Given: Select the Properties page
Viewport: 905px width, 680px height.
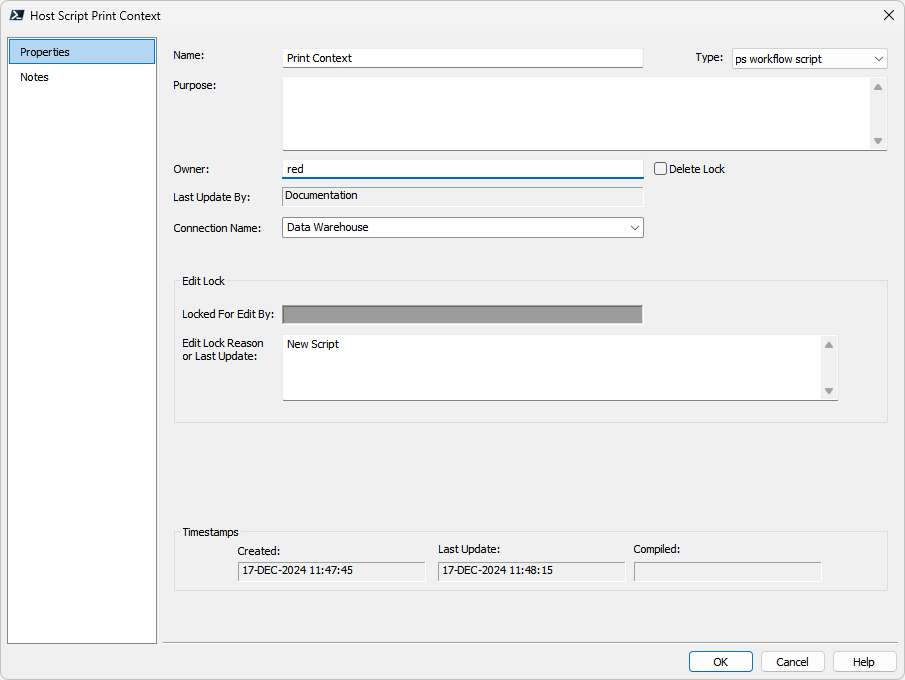Looking at the screenshot, I should 81,52.
